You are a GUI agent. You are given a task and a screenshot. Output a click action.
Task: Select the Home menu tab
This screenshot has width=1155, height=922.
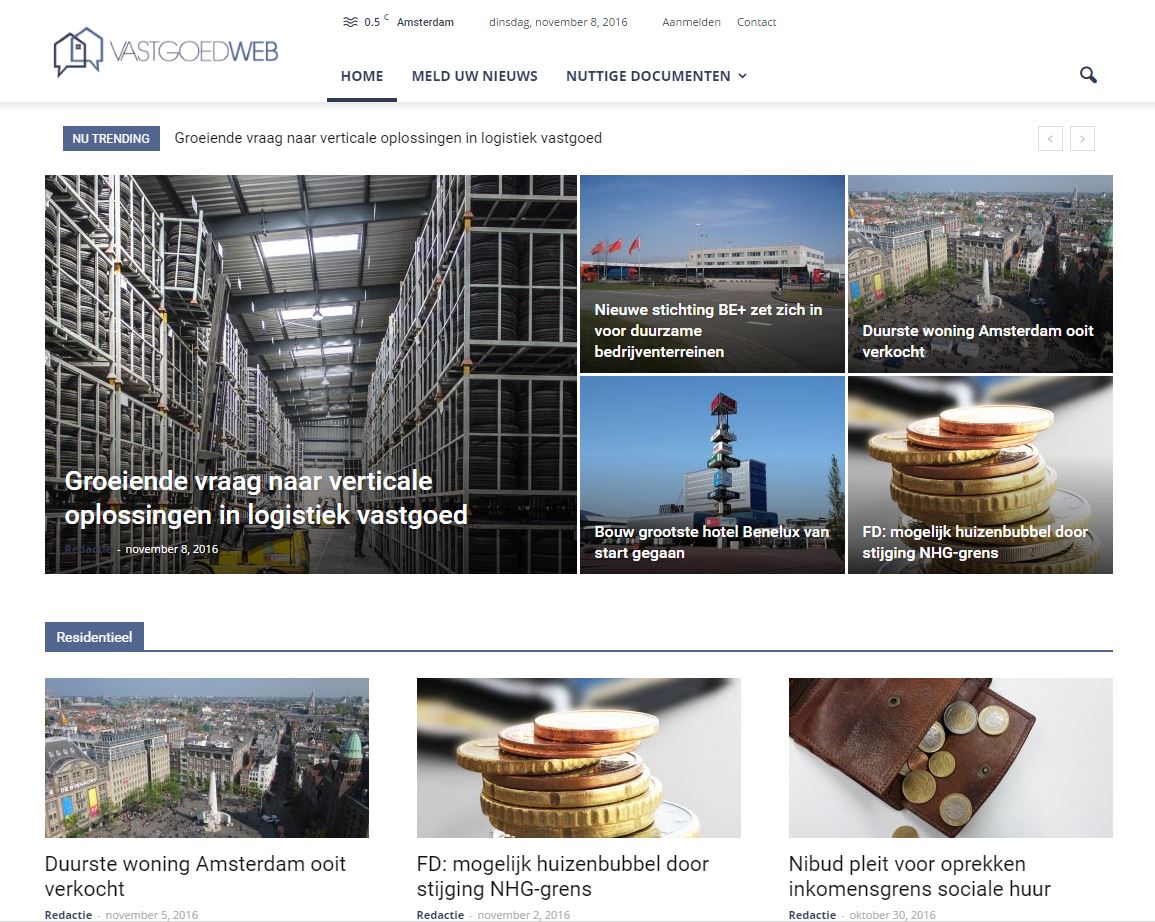click(x=362, y=76)
